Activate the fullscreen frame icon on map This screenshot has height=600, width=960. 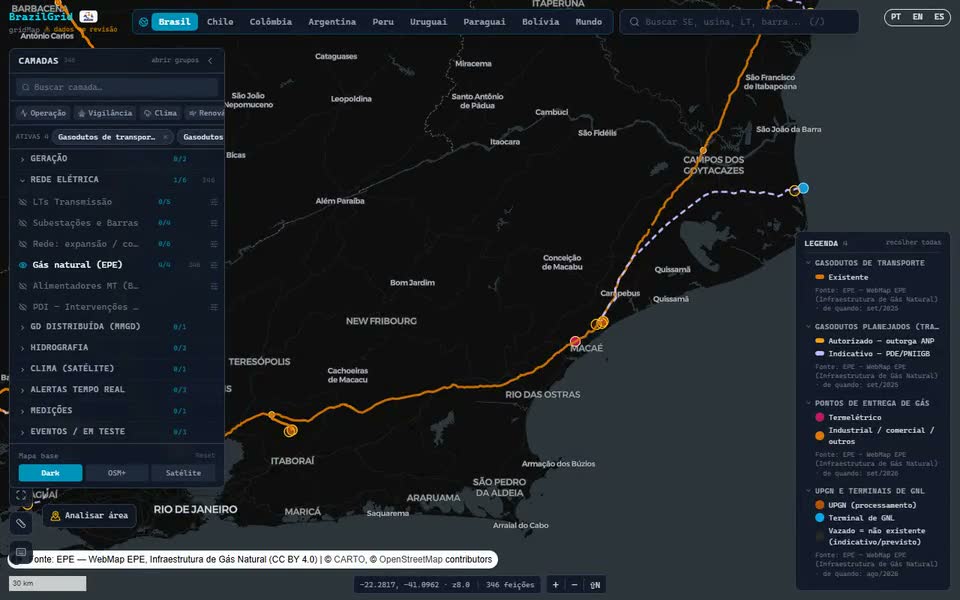21,495
